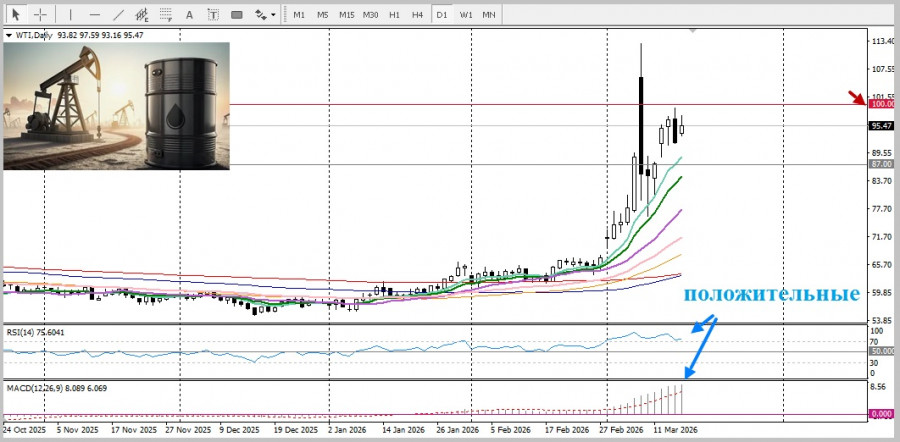Select the equidistant channel tool
Screen dimensions: 900x442
[143, 15]
